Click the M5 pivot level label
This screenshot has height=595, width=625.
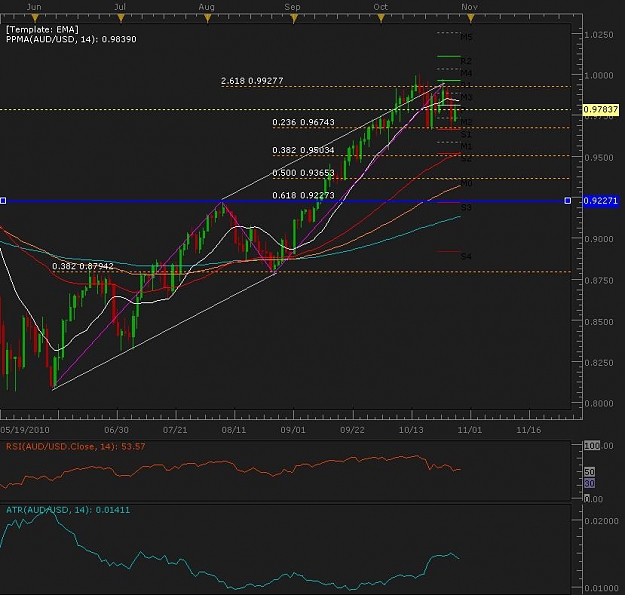pos(466,37)
